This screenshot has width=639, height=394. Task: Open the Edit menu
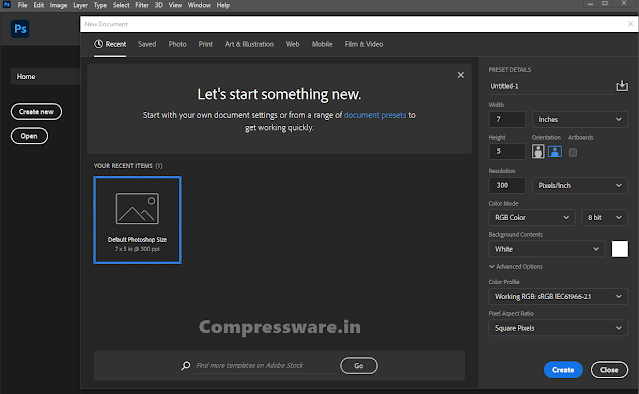[39, 5]
